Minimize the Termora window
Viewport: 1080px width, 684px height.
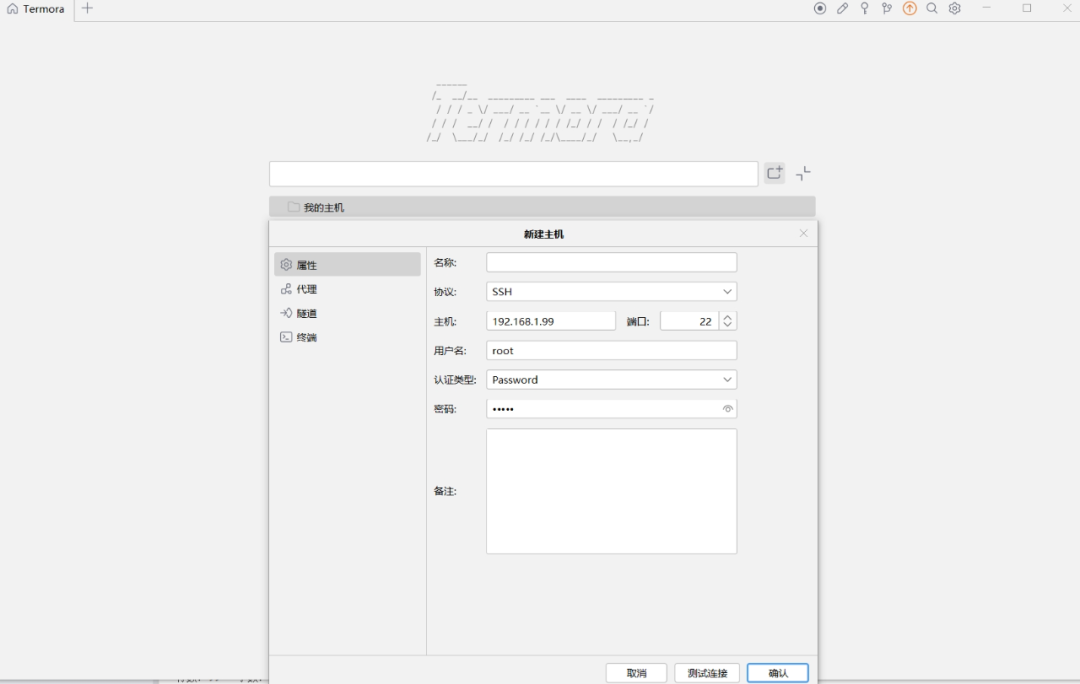pos(986,8)
